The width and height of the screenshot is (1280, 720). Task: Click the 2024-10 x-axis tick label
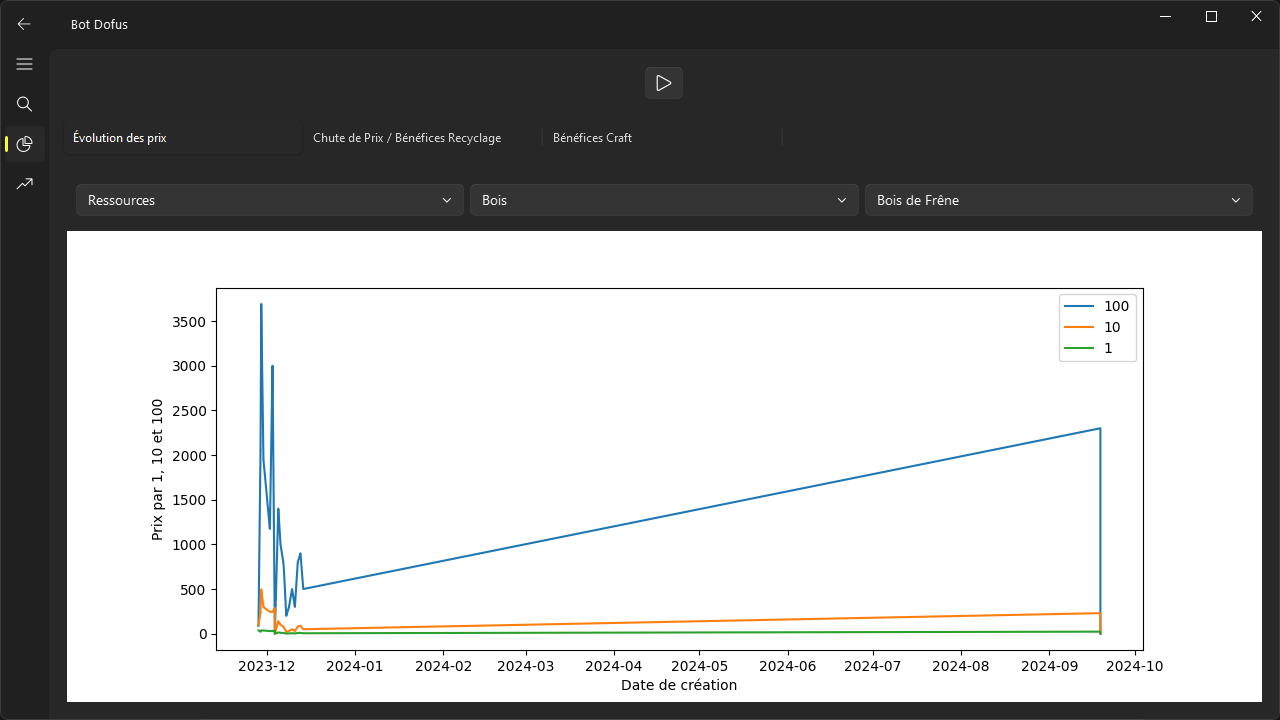click(x=1137, y=665)
